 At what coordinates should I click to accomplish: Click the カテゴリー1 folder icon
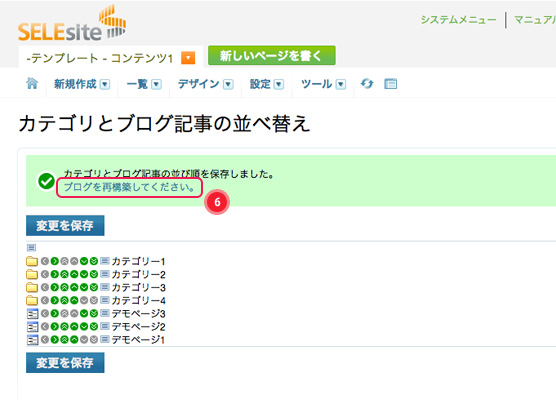(x=32, y=261)
